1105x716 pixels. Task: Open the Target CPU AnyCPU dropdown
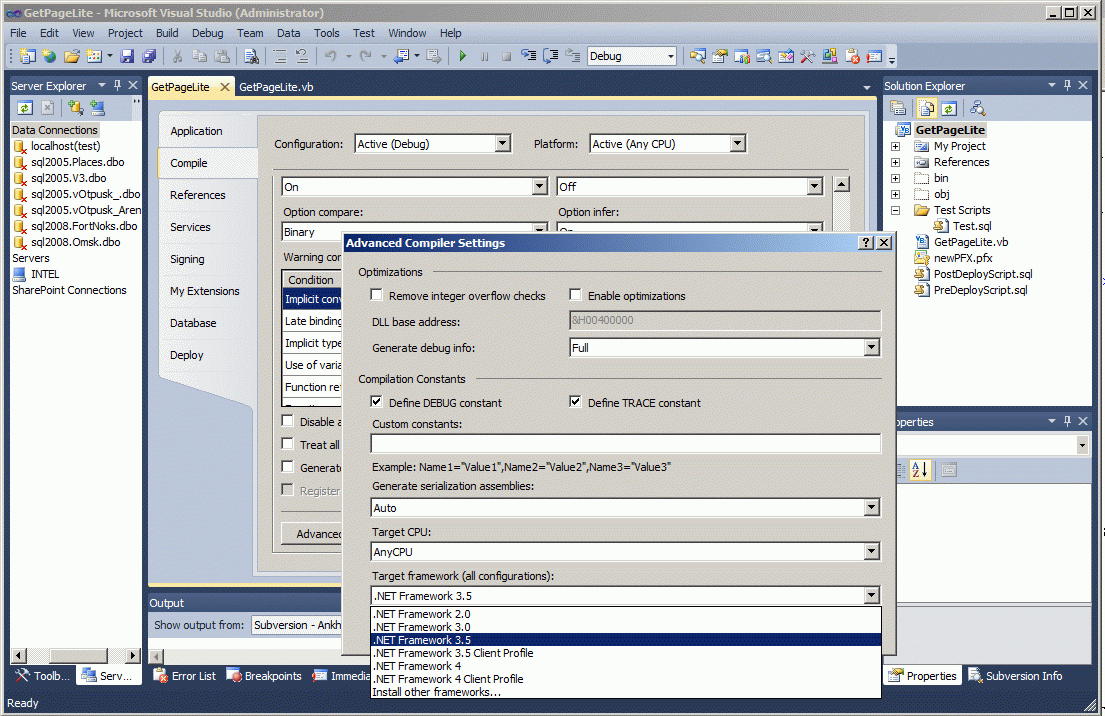point(872,552)
